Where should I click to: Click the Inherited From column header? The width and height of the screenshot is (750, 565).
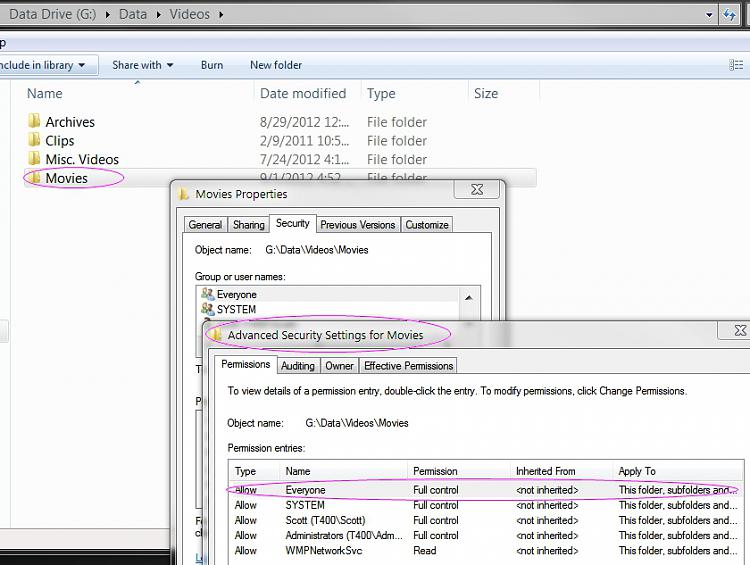[x=562, y=471]
